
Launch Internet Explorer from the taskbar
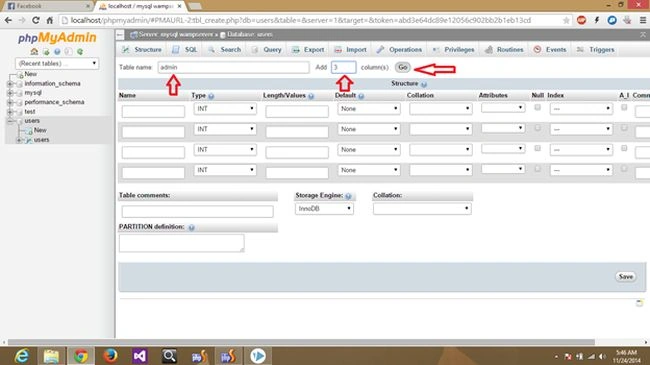22,356
